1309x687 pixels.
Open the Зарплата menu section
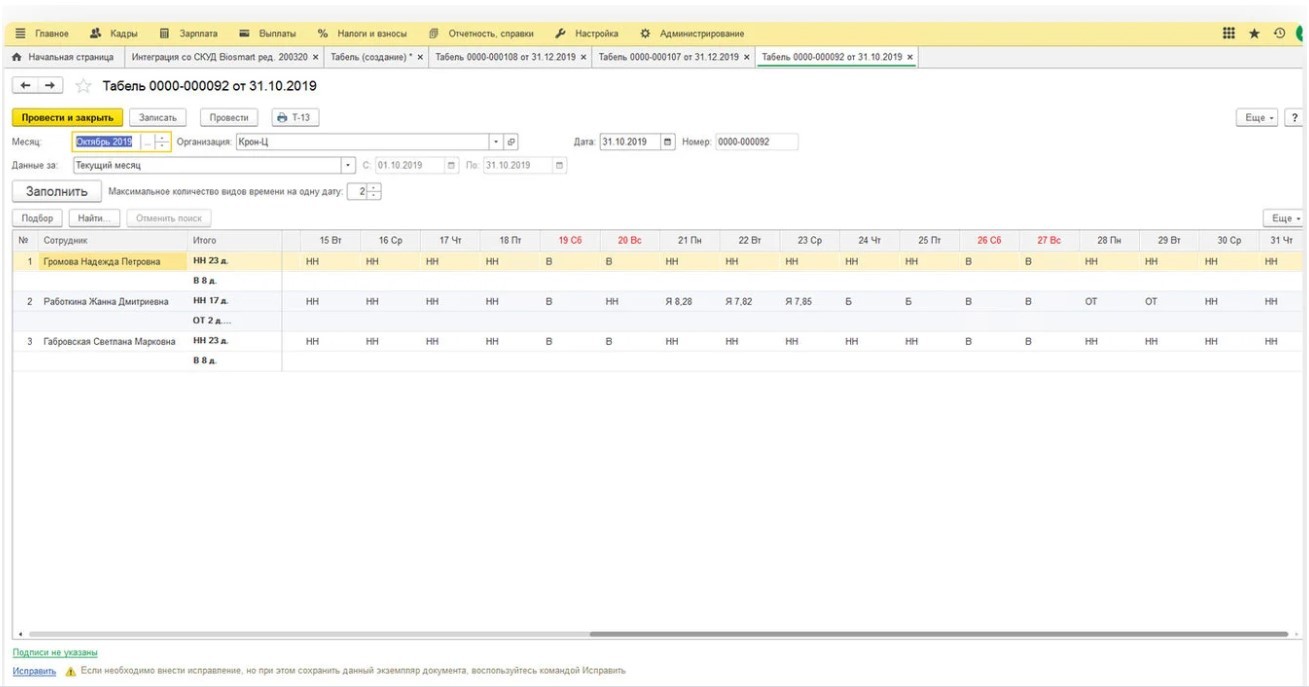point(188,33)
